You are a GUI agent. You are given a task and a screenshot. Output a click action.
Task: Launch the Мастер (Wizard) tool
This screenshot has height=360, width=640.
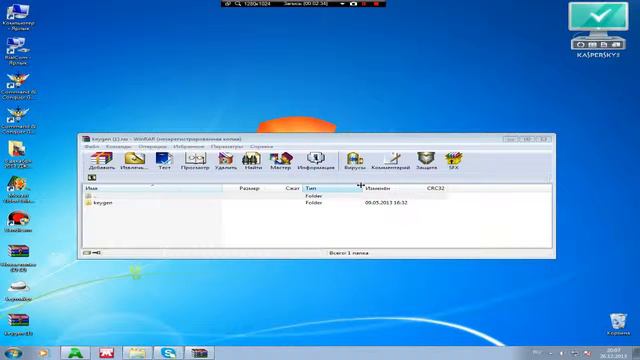pos(281,161)
